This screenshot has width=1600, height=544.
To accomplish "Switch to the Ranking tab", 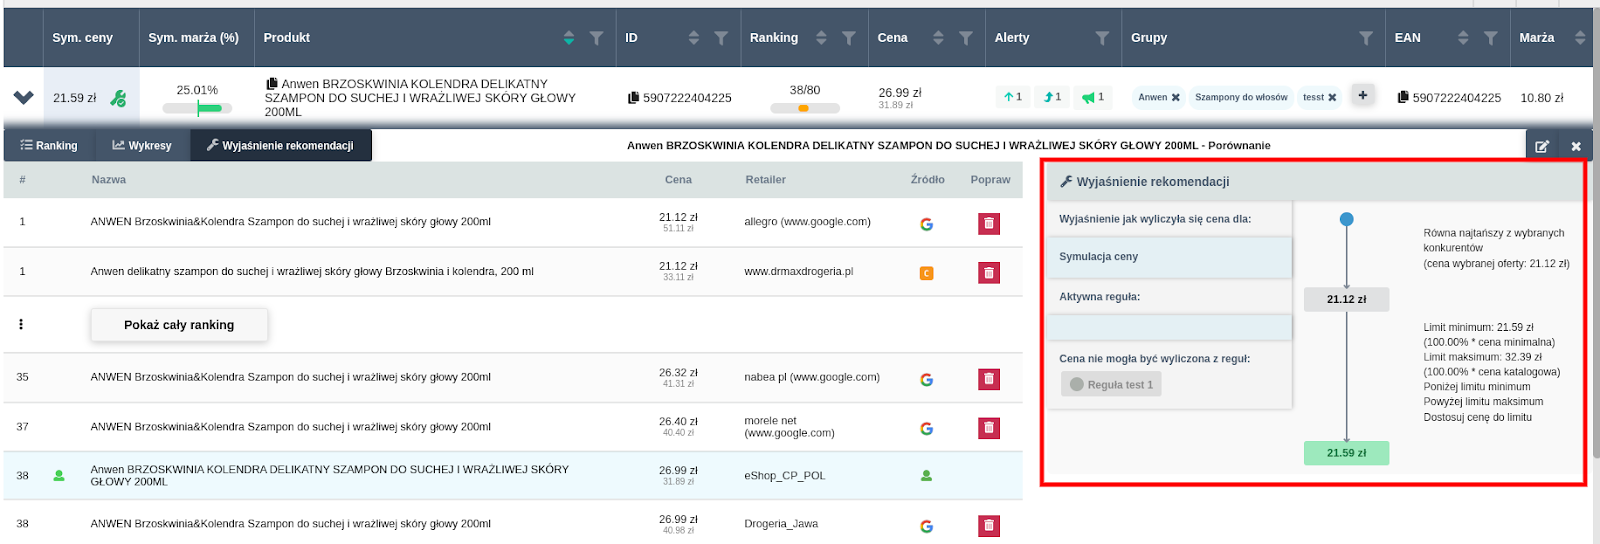I will (49, 145).
